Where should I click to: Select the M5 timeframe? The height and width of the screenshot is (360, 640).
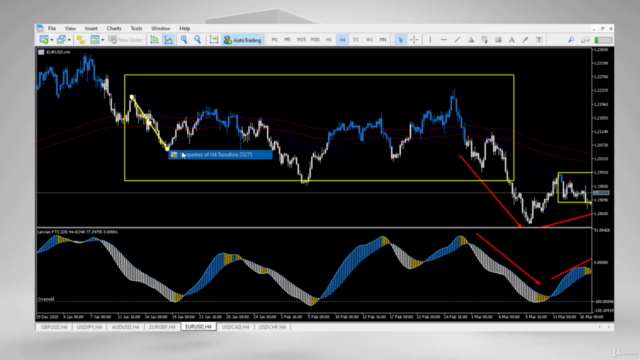point(287,40)
